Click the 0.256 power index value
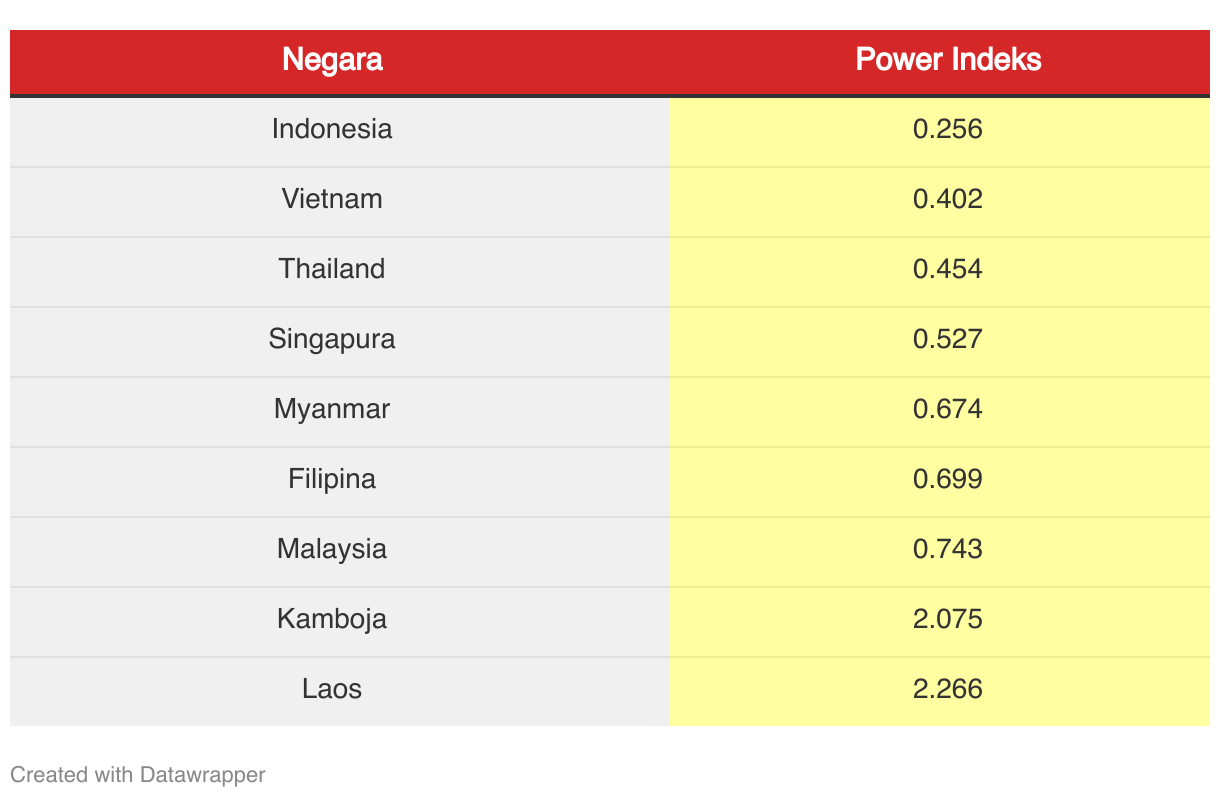Screen dimensions: 1220x798 click(948, 129)
